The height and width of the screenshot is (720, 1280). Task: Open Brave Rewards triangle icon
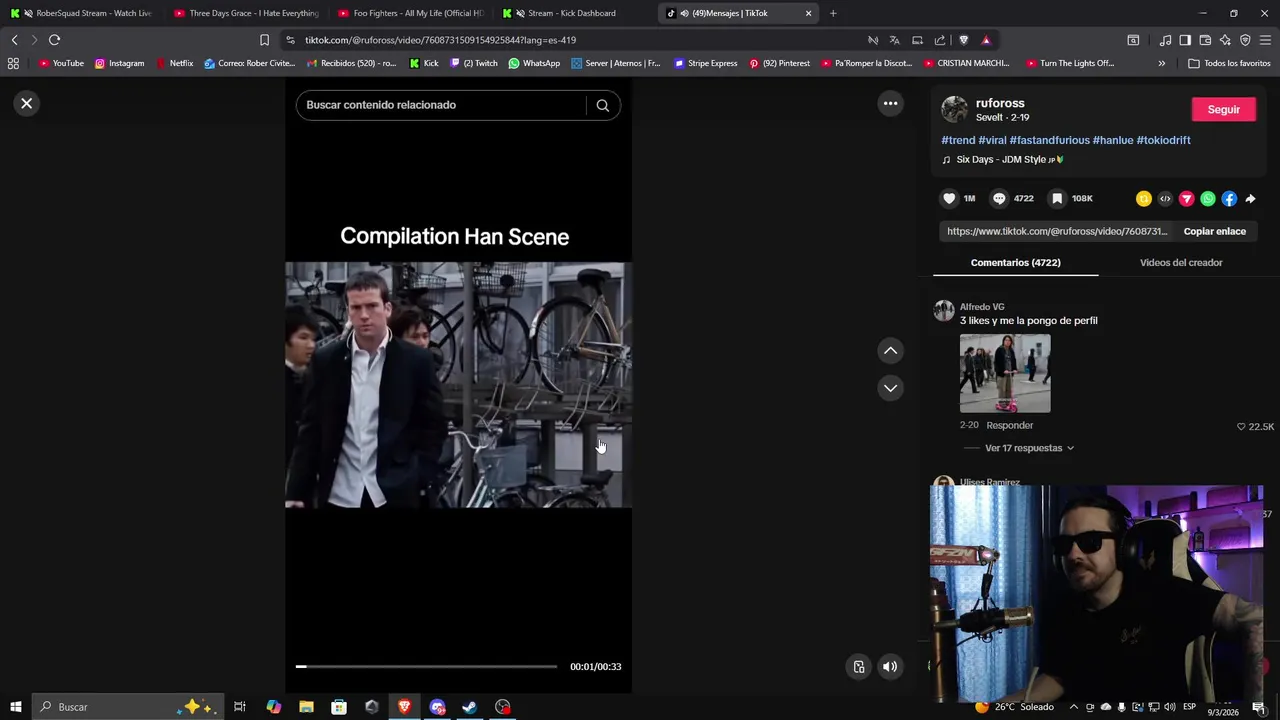pyautogui.click(x=986, y=40)
